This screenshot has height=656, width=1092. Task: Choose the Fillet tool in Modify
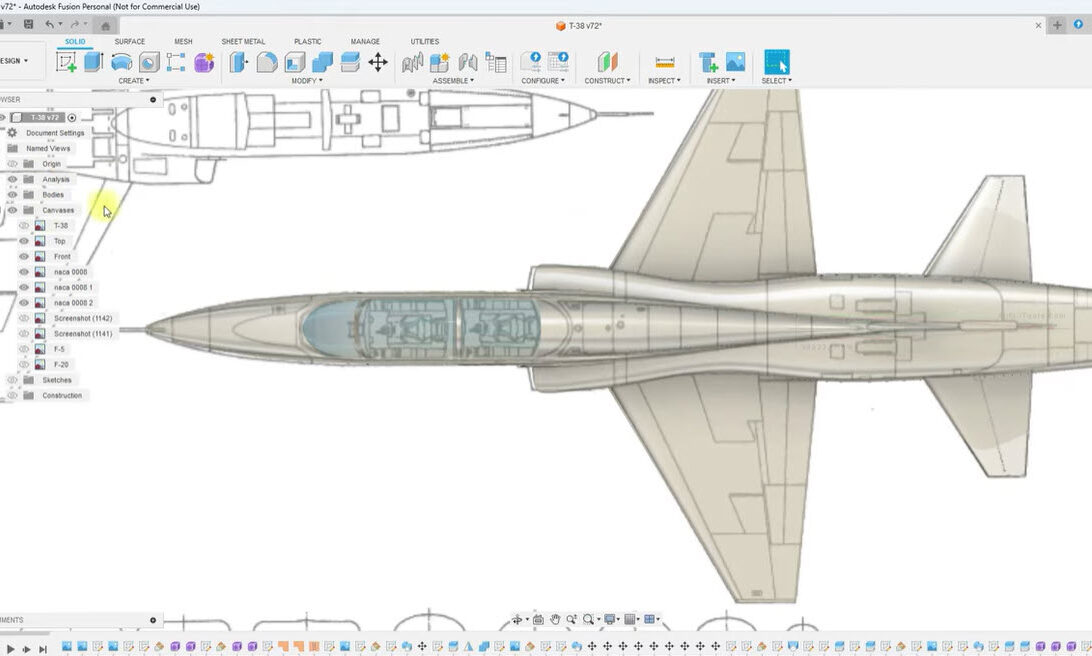(x=267, y=62)
